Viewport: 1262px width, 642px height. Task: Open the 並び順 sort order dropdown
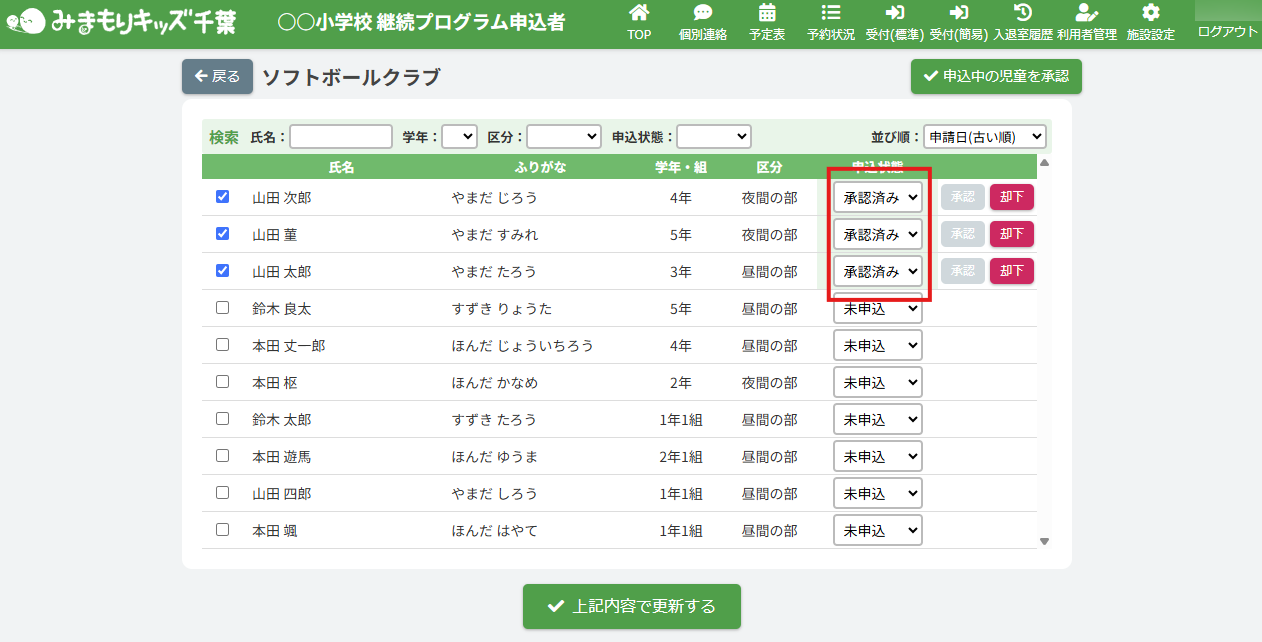(x=984, y=137)
